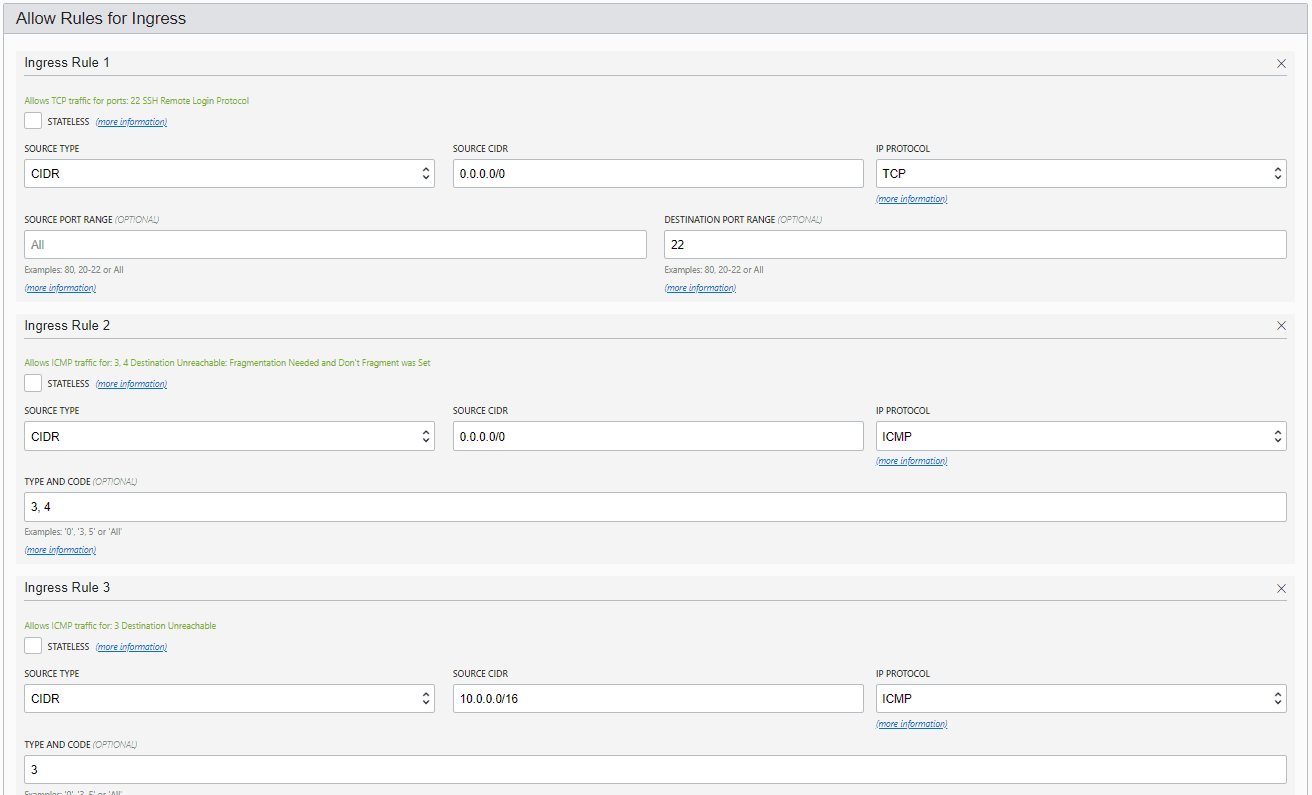Click the Destination Port Range field showing 22
The height and width of the screenshot is (795, 1312).
point(975,244)
